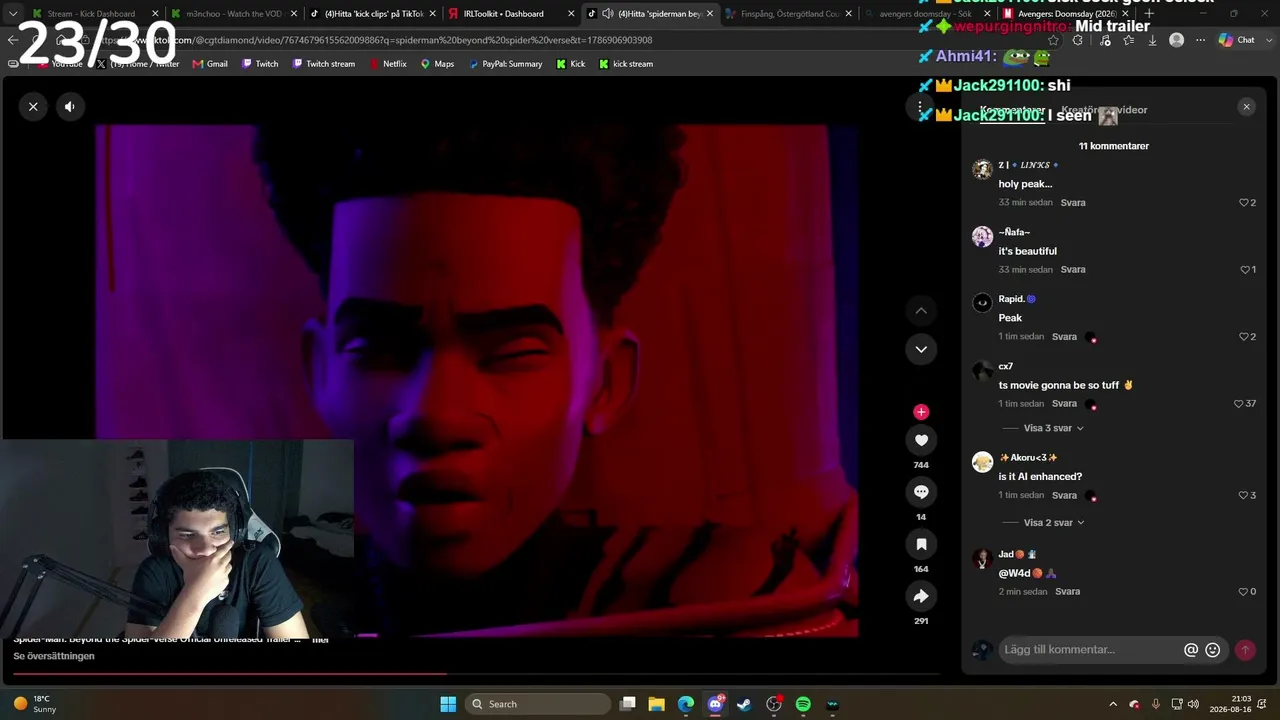
Task: Mute the TikTok video sound
Action: click(70, 106)
